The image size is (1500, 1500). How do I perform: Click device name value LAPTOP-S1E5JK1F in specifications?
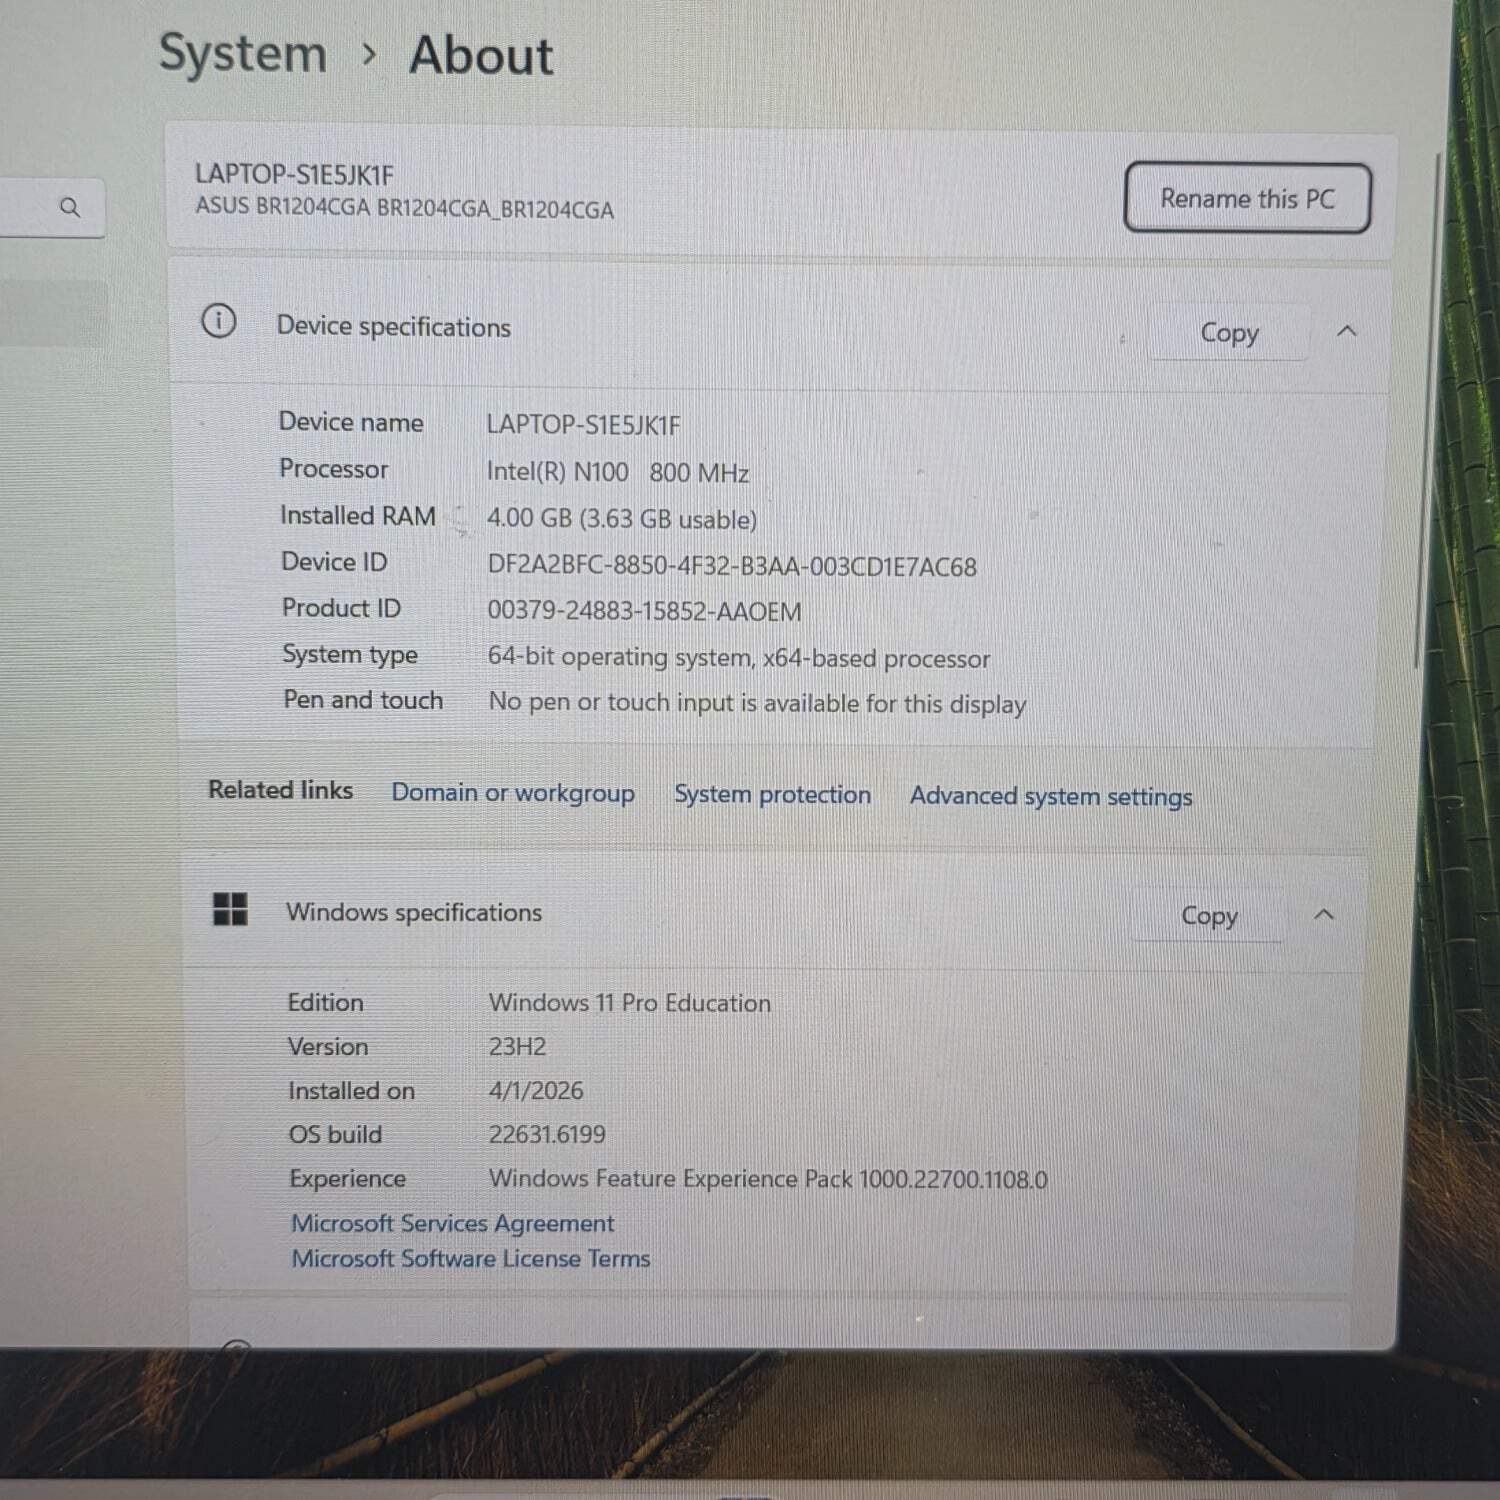(x=583, y=425)
